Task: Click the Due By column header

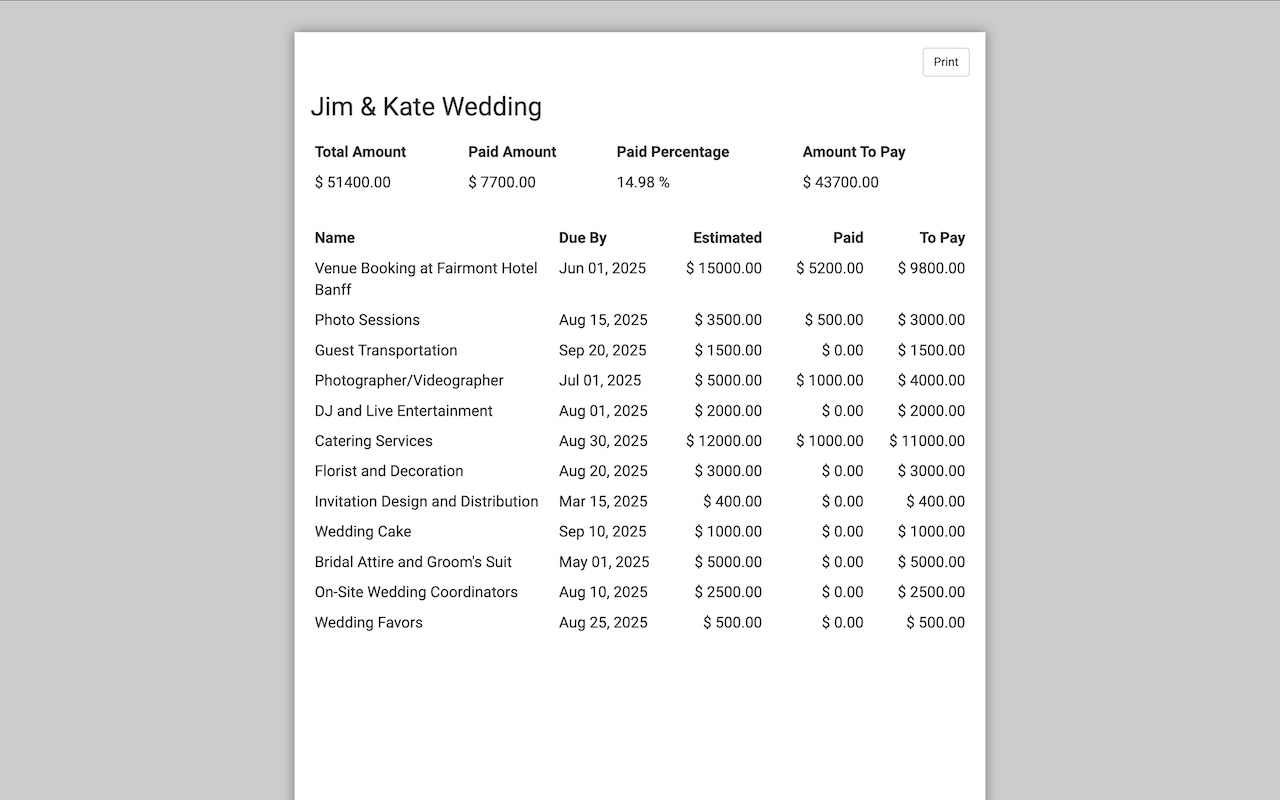Action: coord(583,238)
